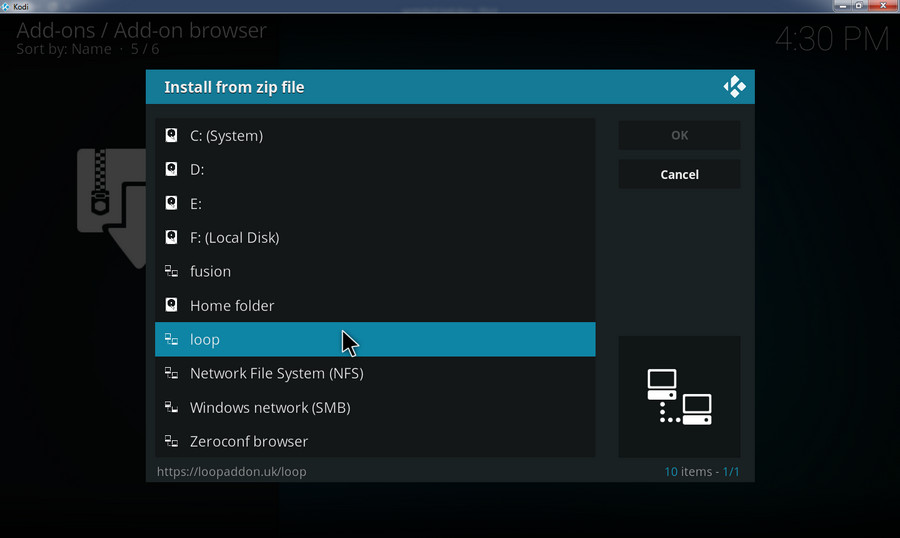
Task: Open the Home folder entry
Action: click(x=375, y=305)
